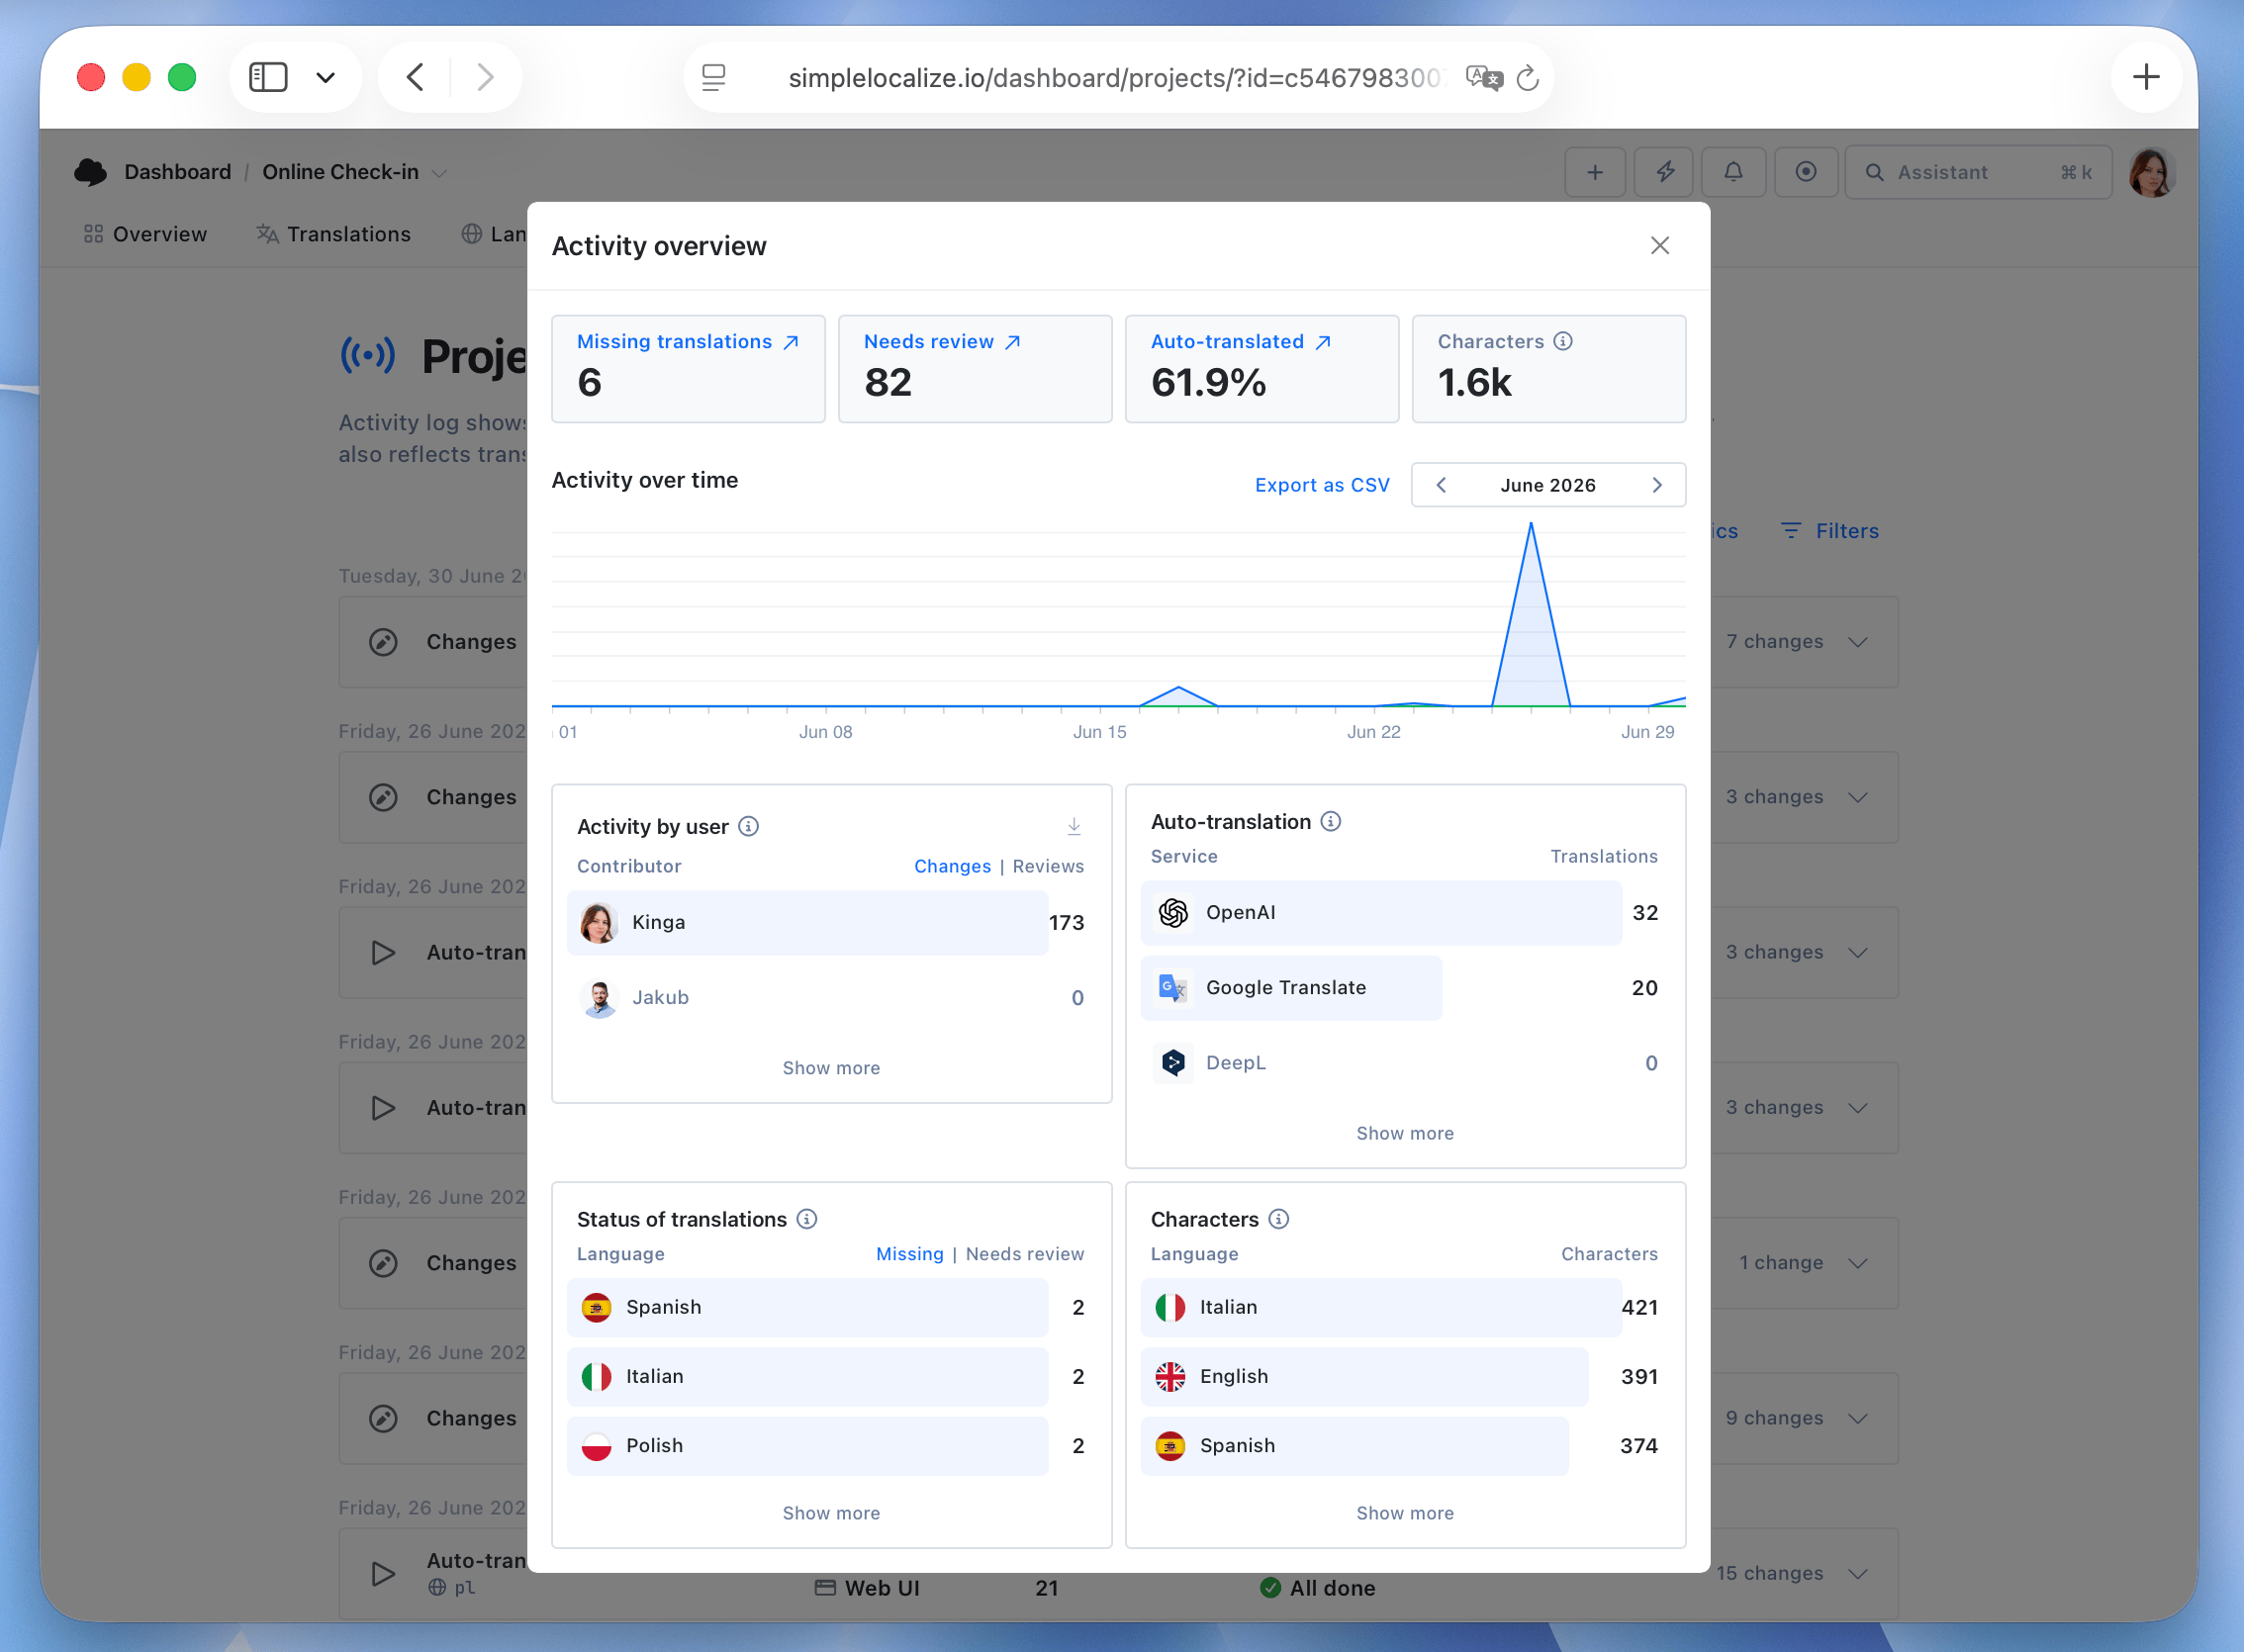Toggle the browser sidebar icon
The image size is (2244, 1652).
tap(268, 77)
